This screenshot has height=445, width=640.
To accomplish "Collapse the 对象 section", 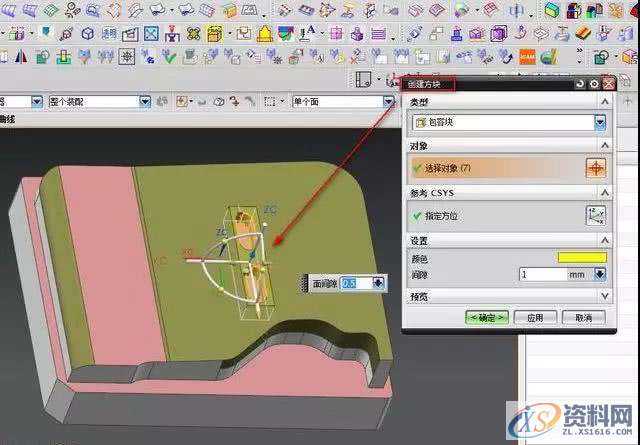I will (605, 145).
